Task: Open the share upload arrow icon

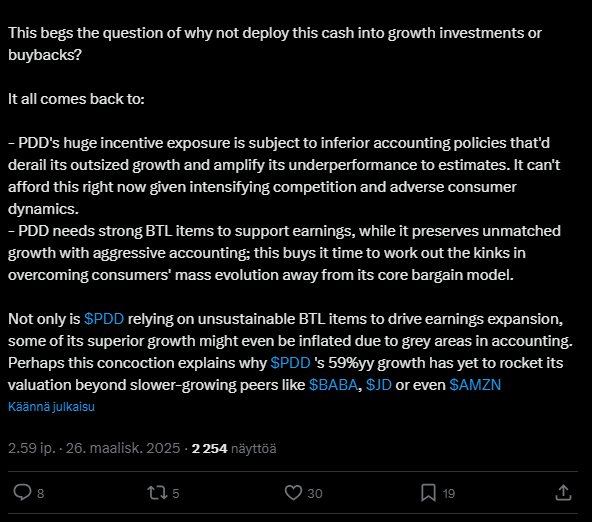Action: point(563,493)
